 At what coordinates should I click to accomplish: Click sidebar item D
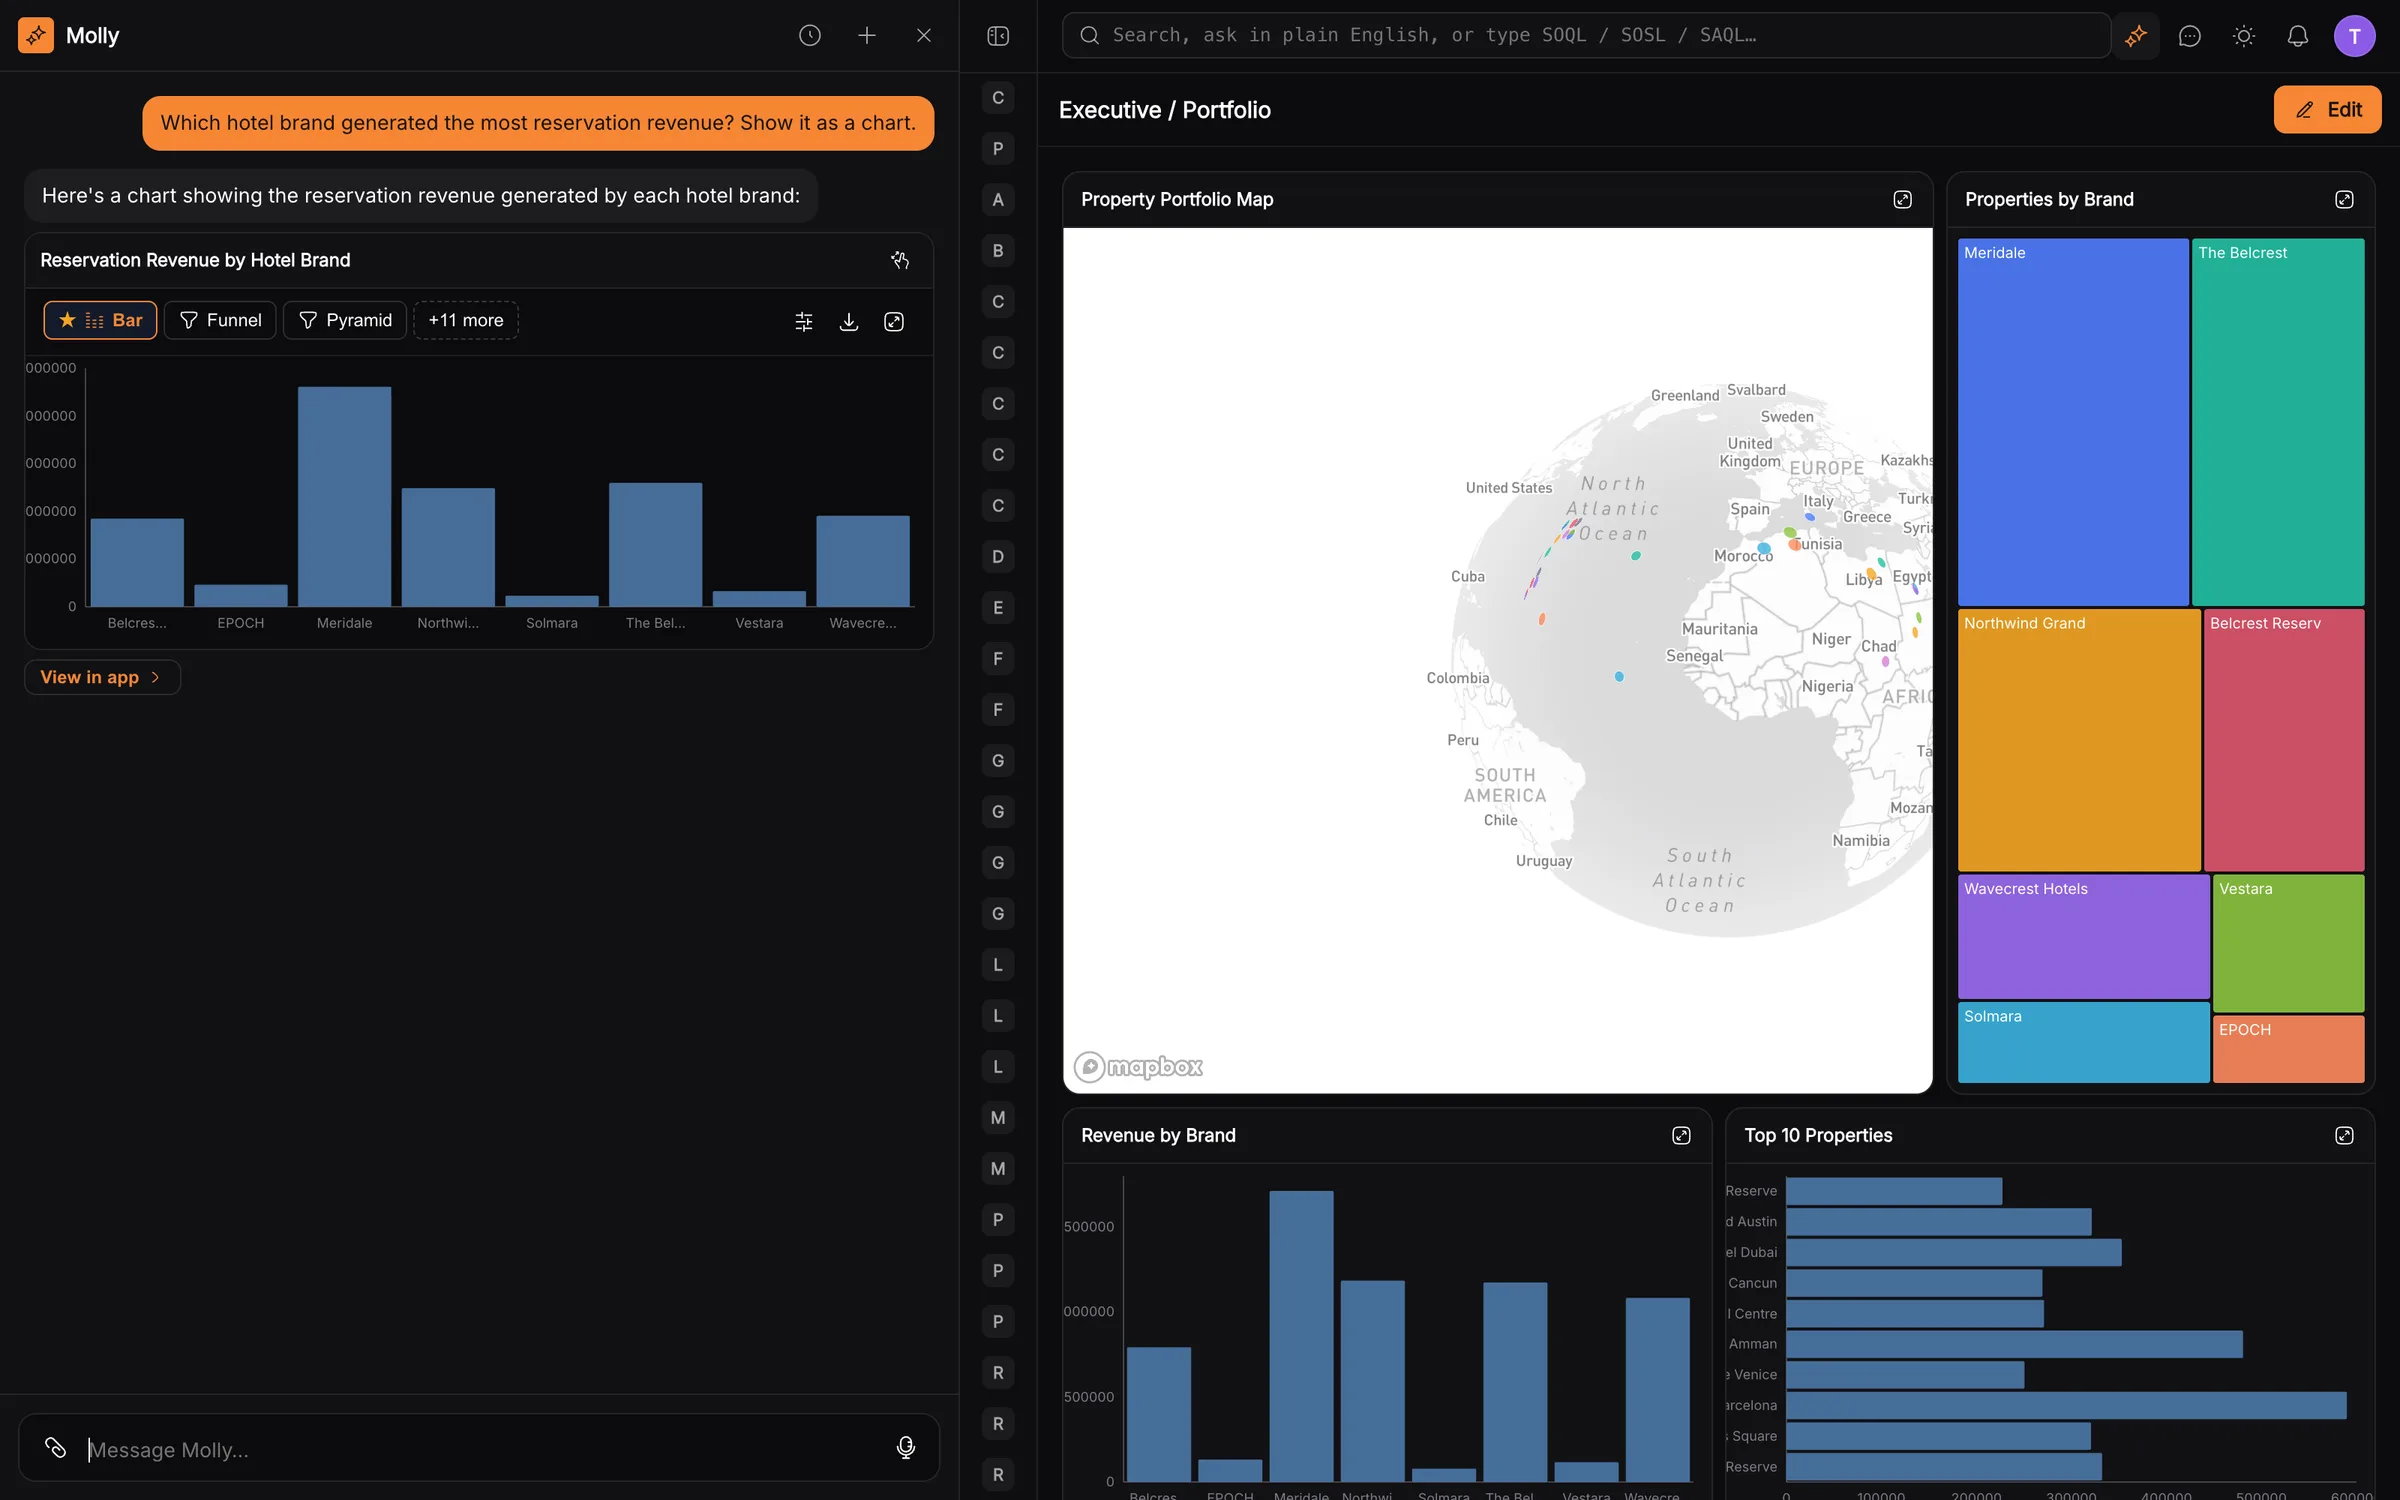tap(997, 557)
